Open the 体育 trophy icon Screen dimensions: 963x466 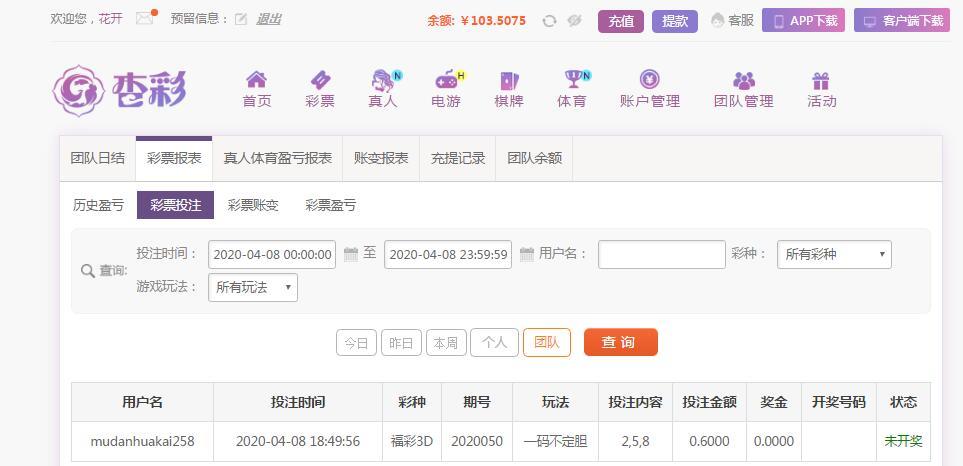pyautogui.click(x=573, y=80)
